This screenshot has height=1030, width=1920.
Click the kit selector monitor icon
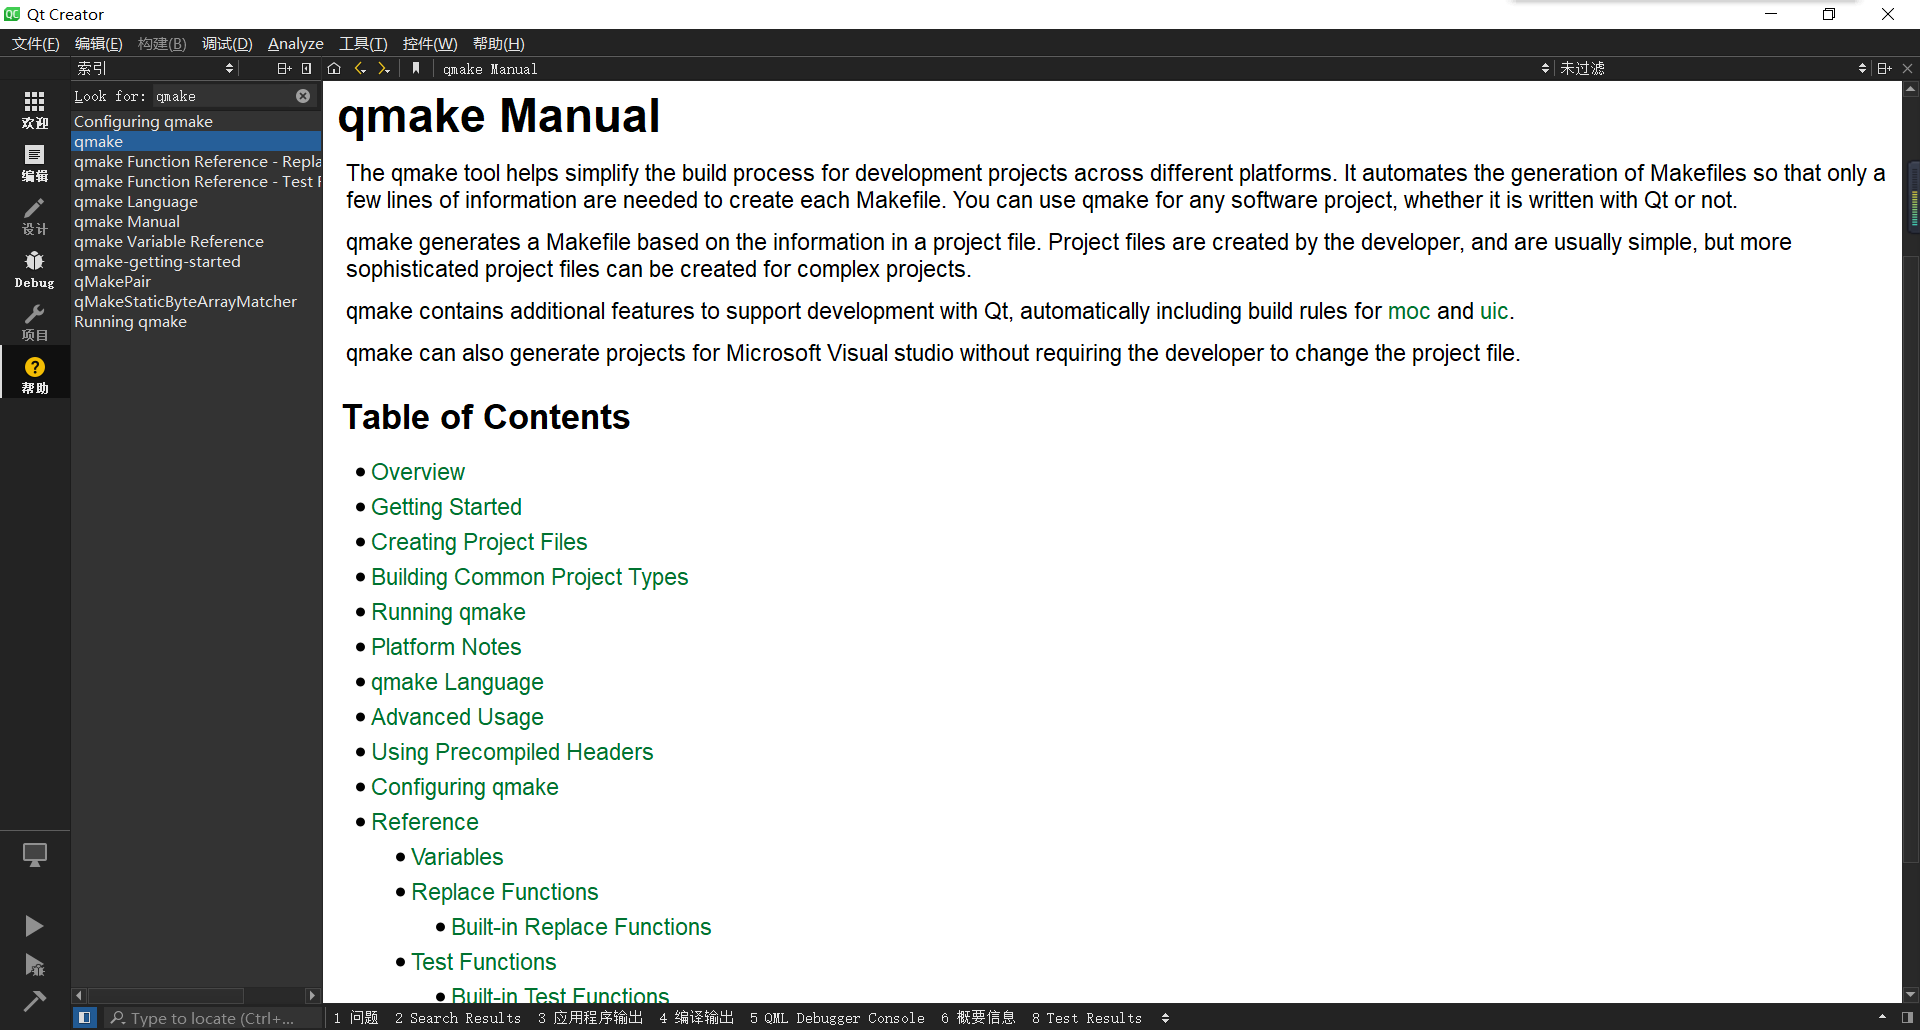pos(35,855)
